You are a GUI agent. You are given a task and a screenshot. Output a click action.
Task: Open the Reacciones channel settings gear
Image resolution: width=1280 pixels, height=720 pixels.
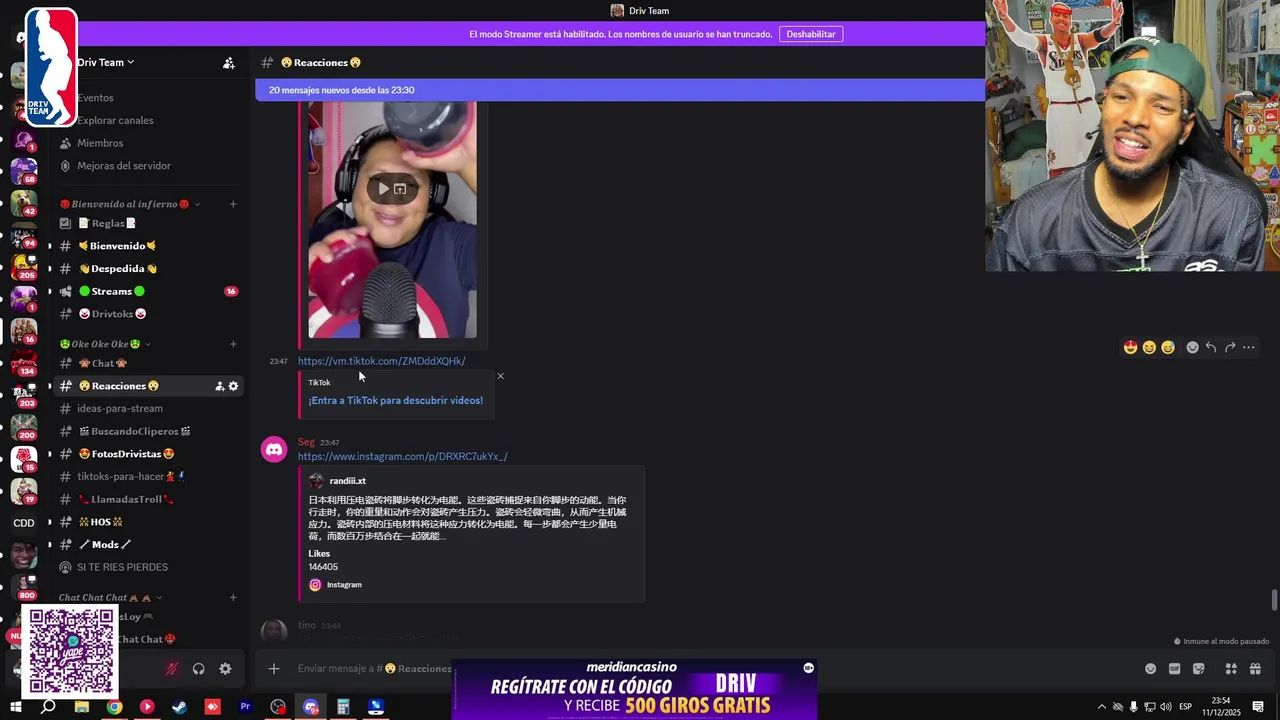coord(233,386)
